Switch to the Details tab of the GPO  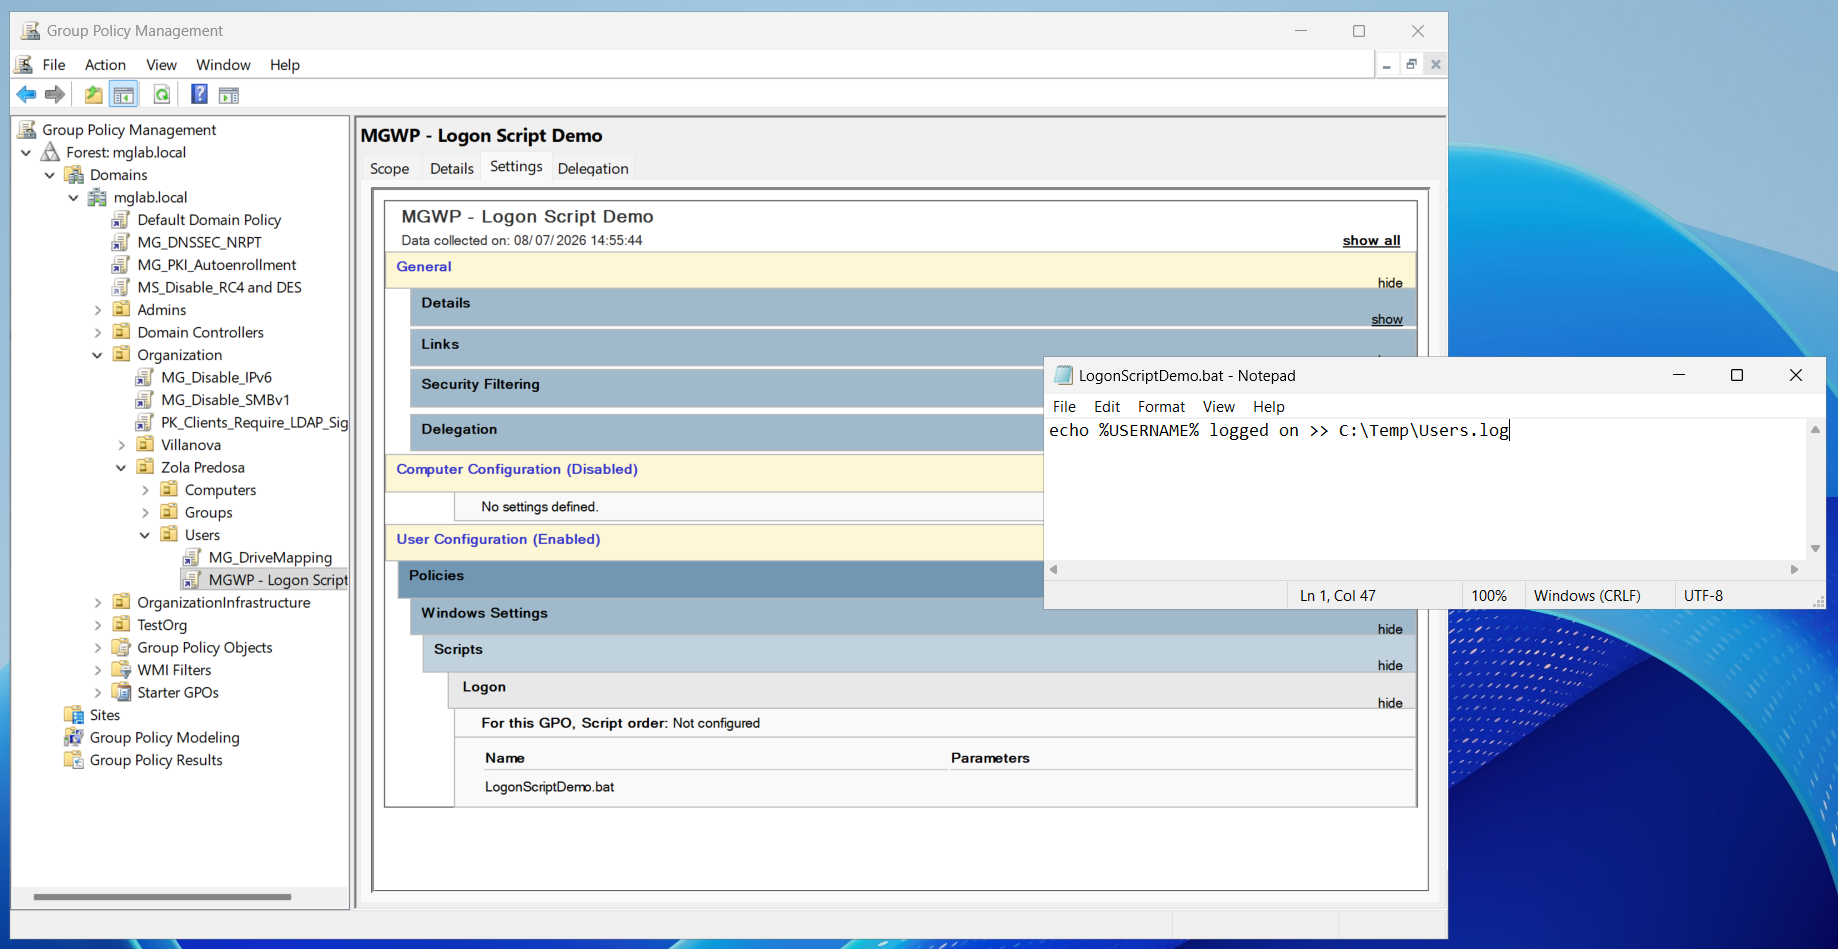451,169
